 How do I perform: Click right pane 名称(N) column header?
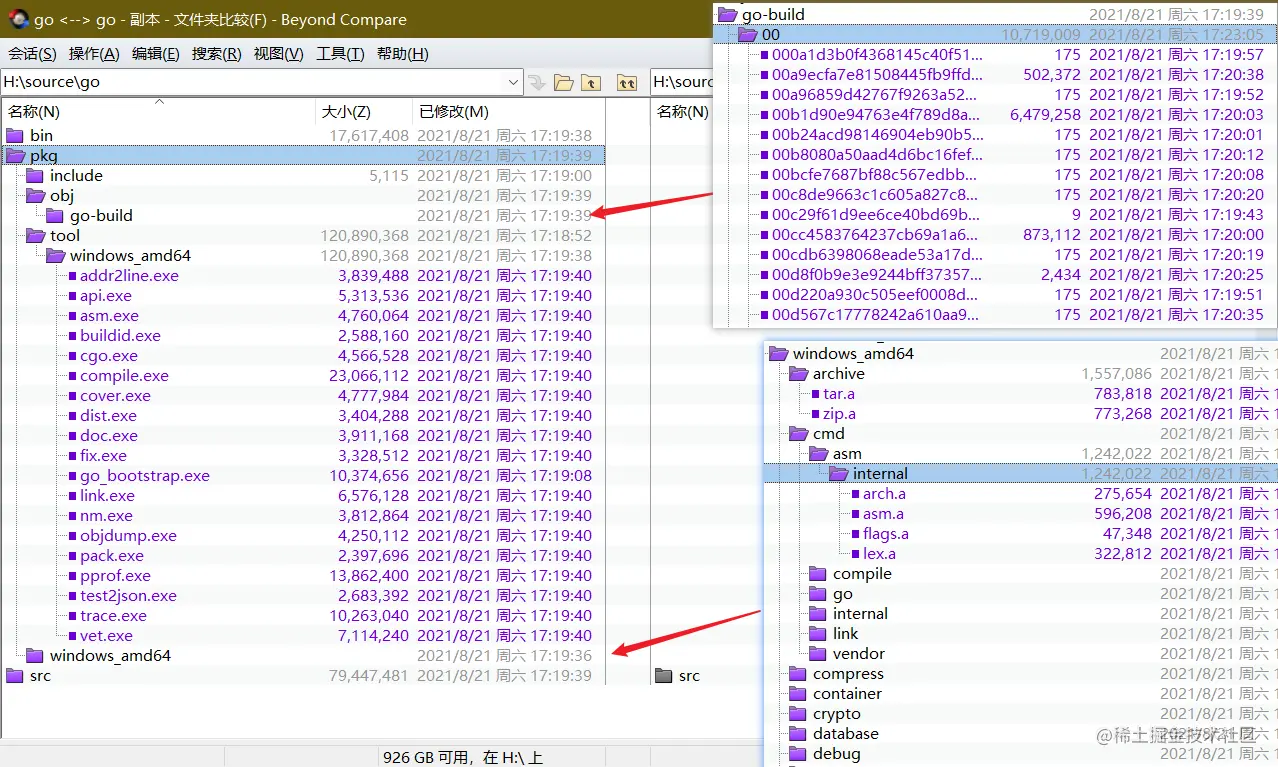point(683,111)
